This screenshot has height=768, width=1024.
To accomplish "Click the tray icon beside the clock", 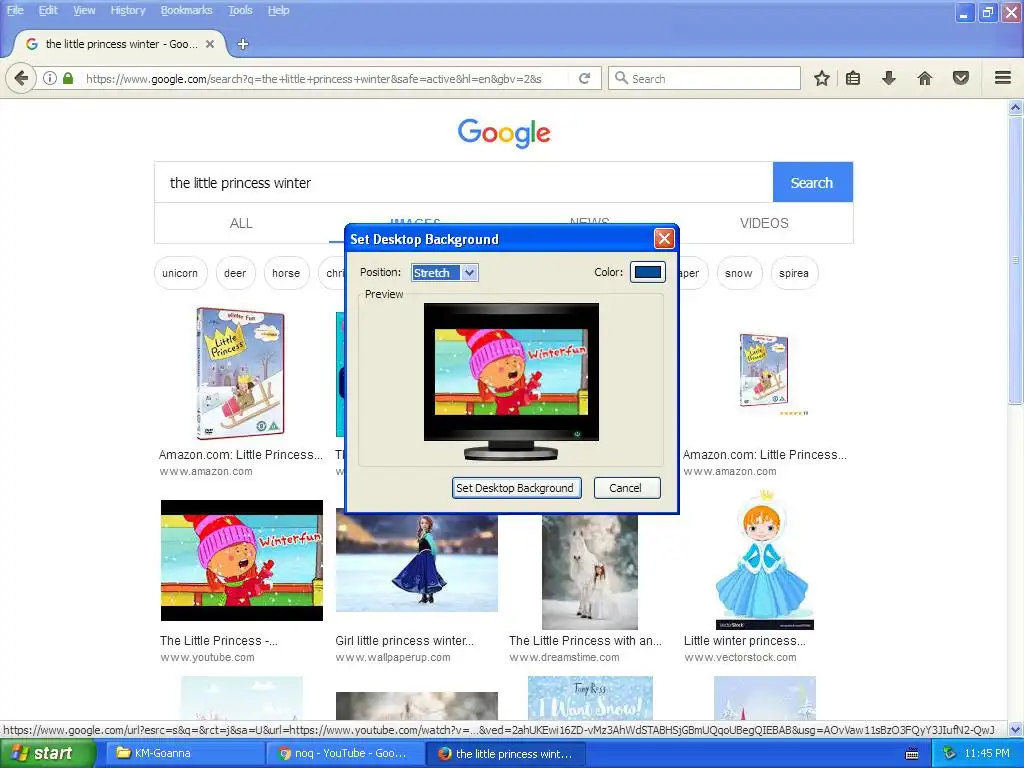I will pyautogui.click(x=950, y=753).
